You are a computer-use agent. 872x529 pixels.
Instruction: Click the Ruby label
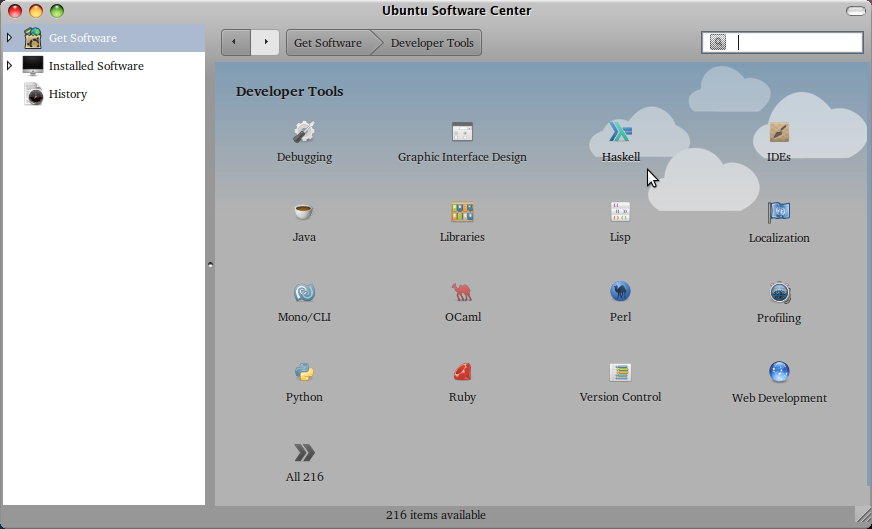pos(462,397)
